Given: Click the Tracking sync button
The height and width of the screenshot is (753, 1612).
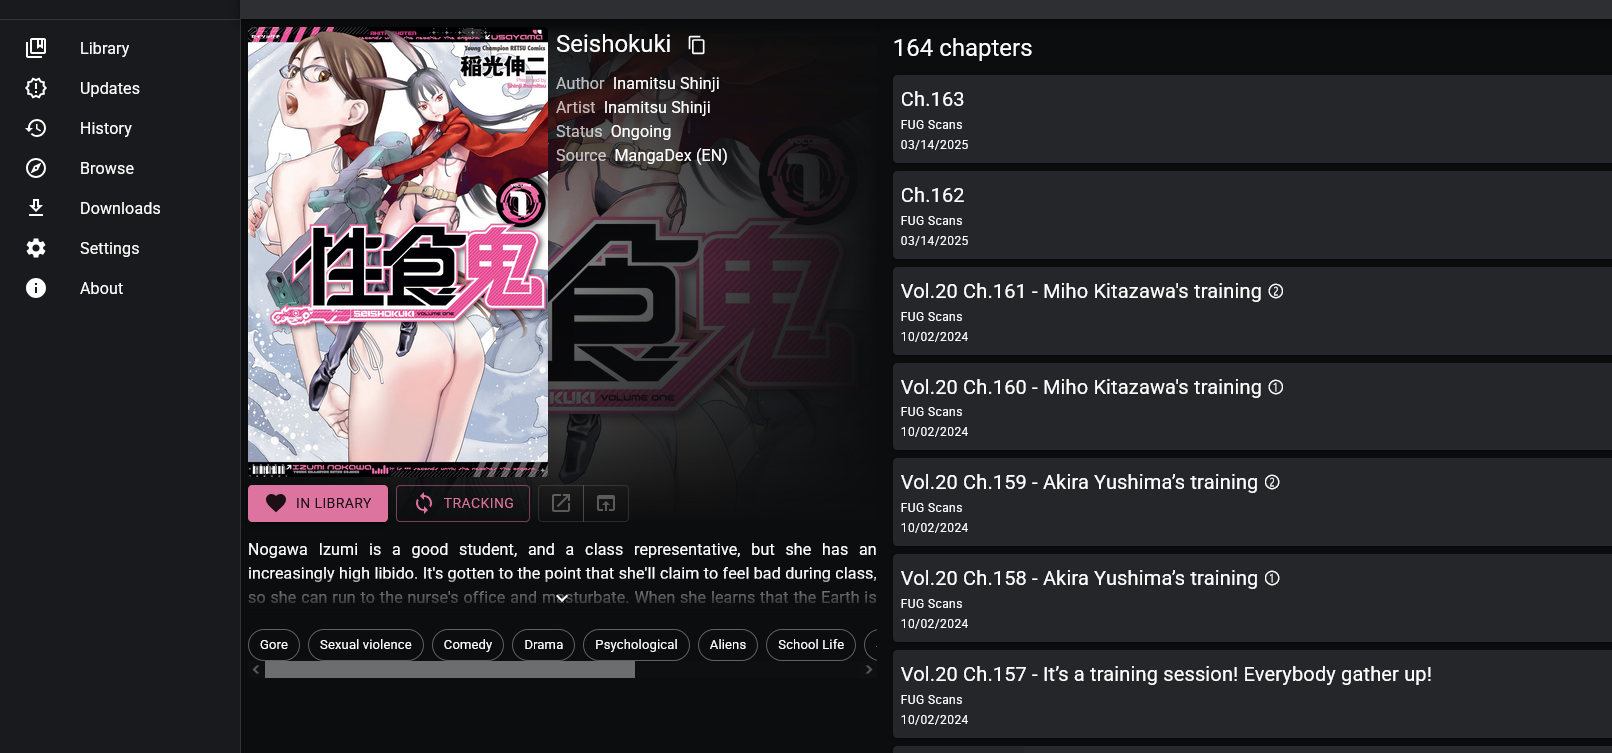Looking at the screenshot, I should point(463,503).
